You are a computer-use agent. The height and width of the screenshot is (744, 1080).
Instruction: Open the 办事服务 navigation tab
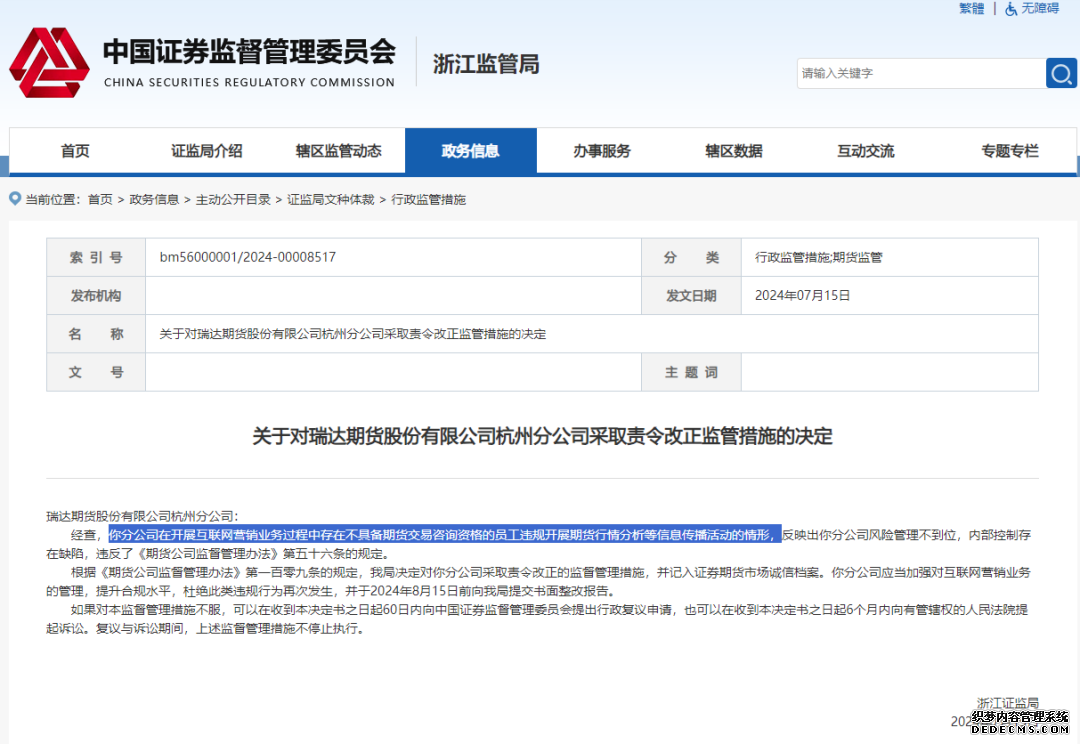602,151
